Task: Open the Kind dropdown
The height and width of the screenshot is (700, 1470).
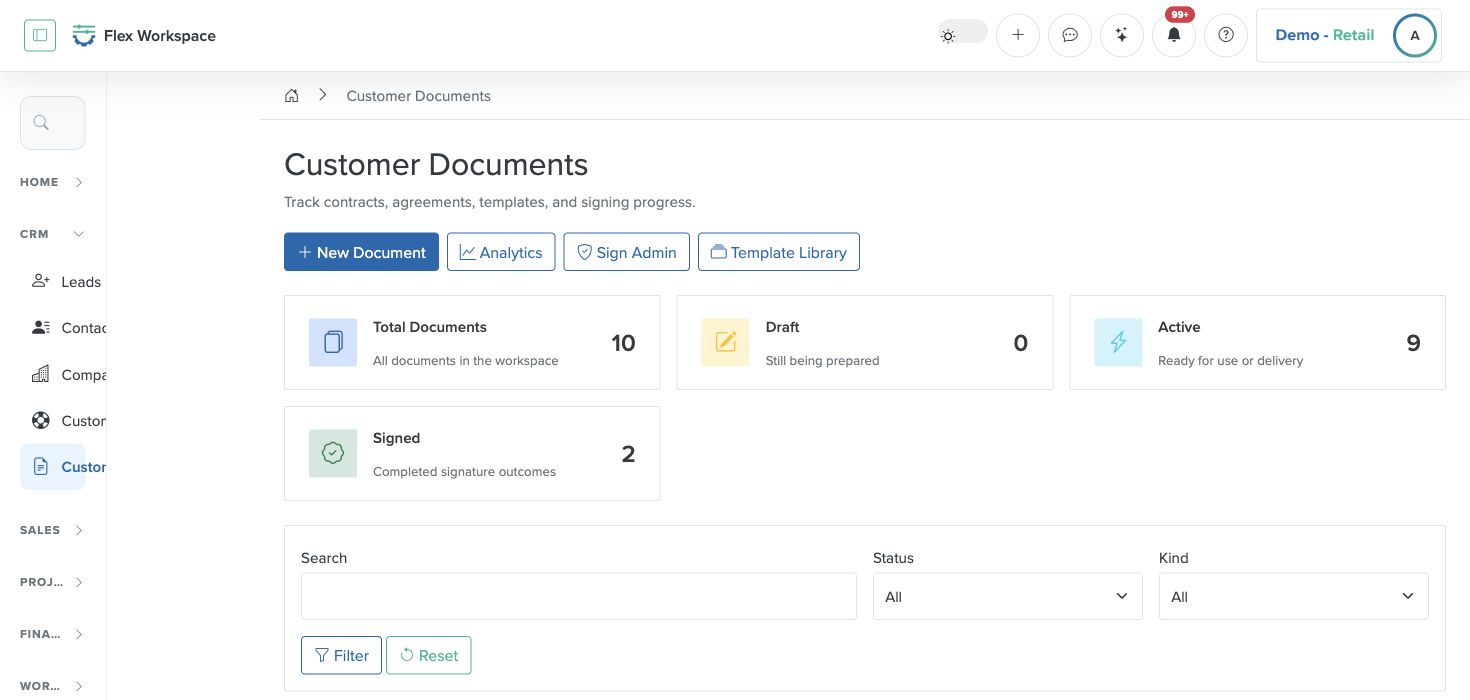Action: point(1293,596)
